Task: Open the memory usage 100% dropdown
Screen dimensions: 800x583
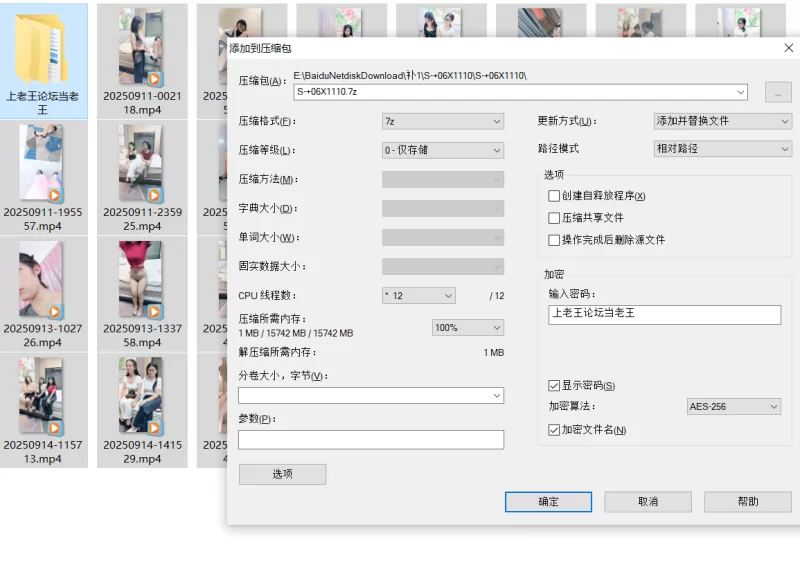Action: click(x=467, y=327)
